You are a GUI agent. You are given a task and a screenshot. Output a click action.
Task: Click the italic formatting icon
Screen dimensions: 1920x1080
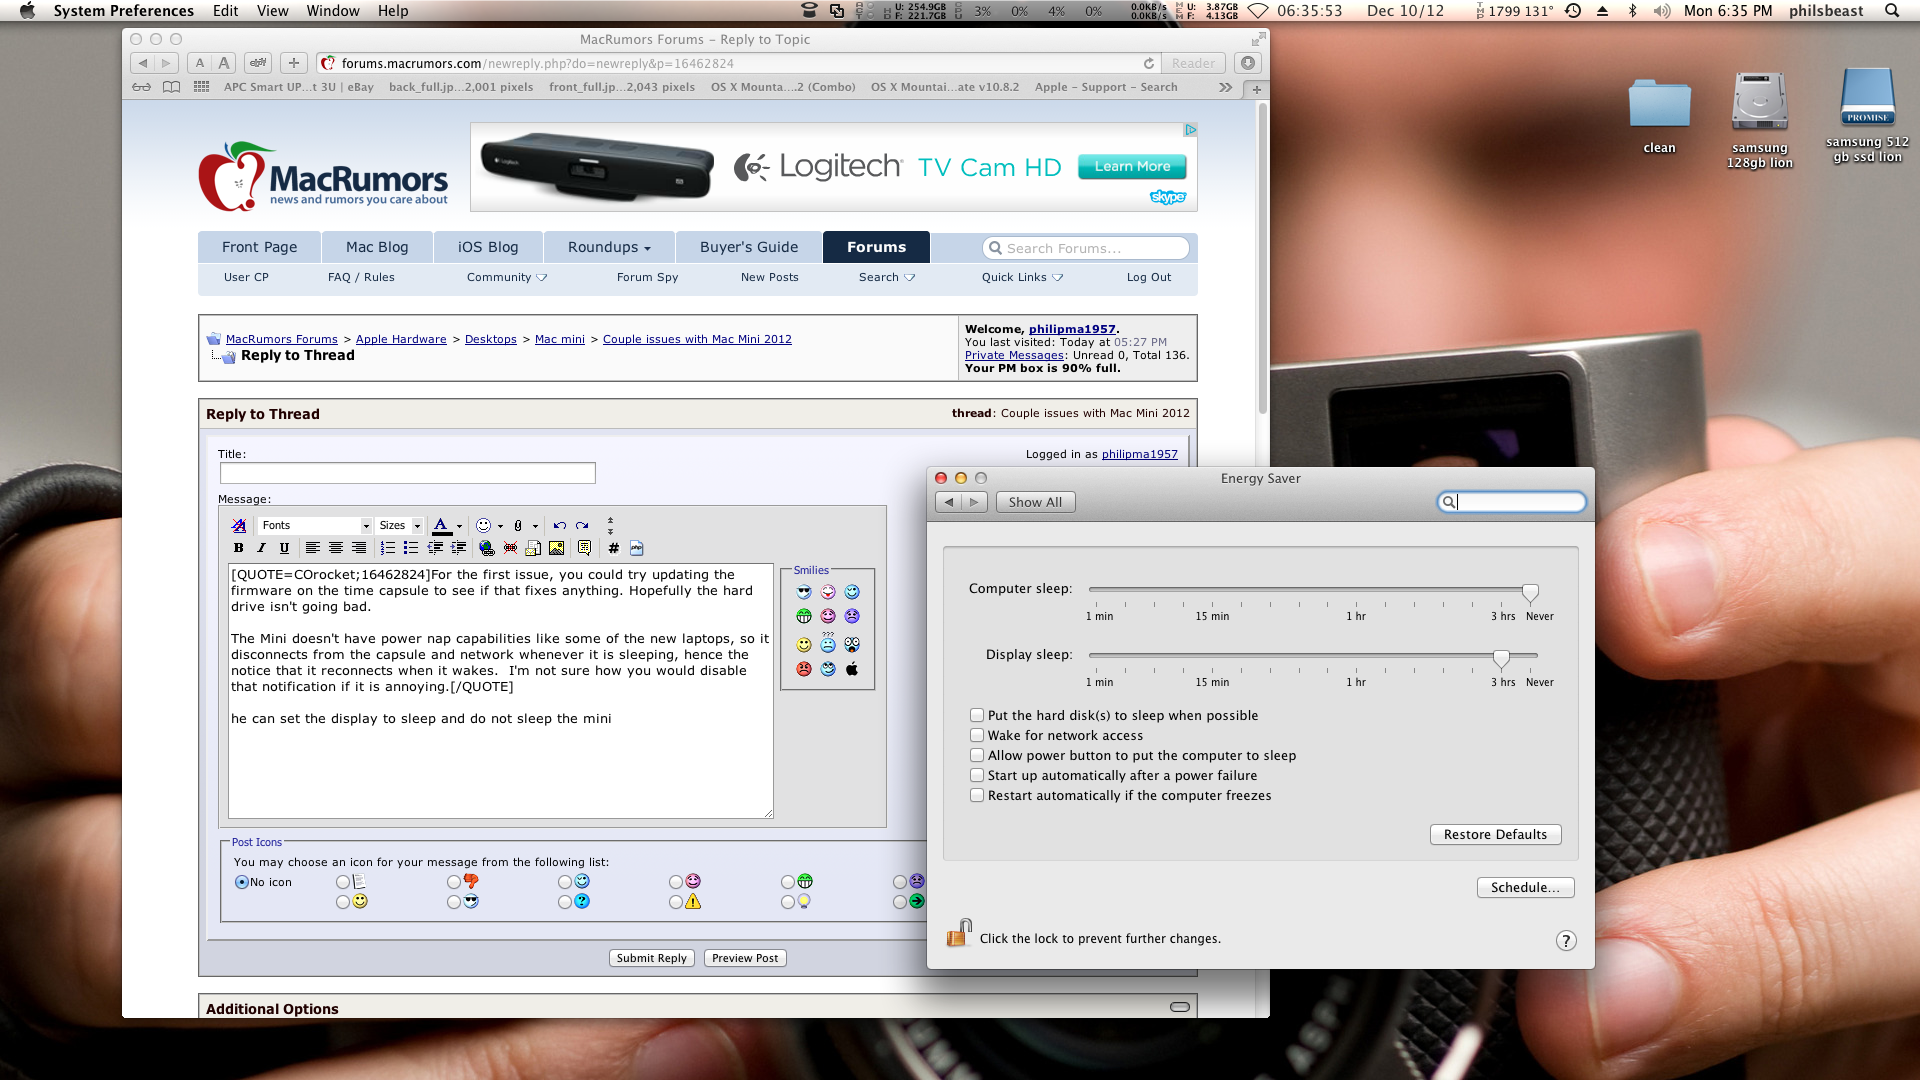[x=261, y=548]
